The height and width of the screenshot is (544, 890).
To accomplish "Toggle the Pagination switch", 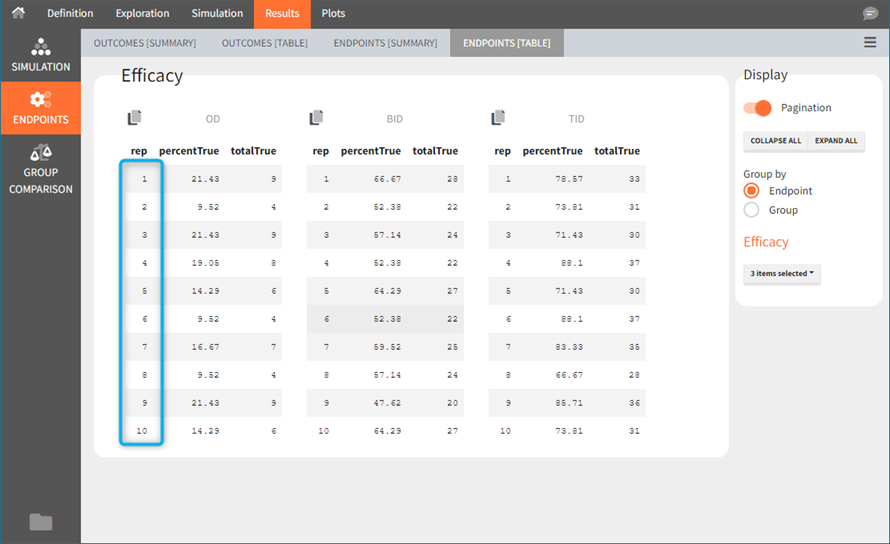I will (x=758, y=108).
